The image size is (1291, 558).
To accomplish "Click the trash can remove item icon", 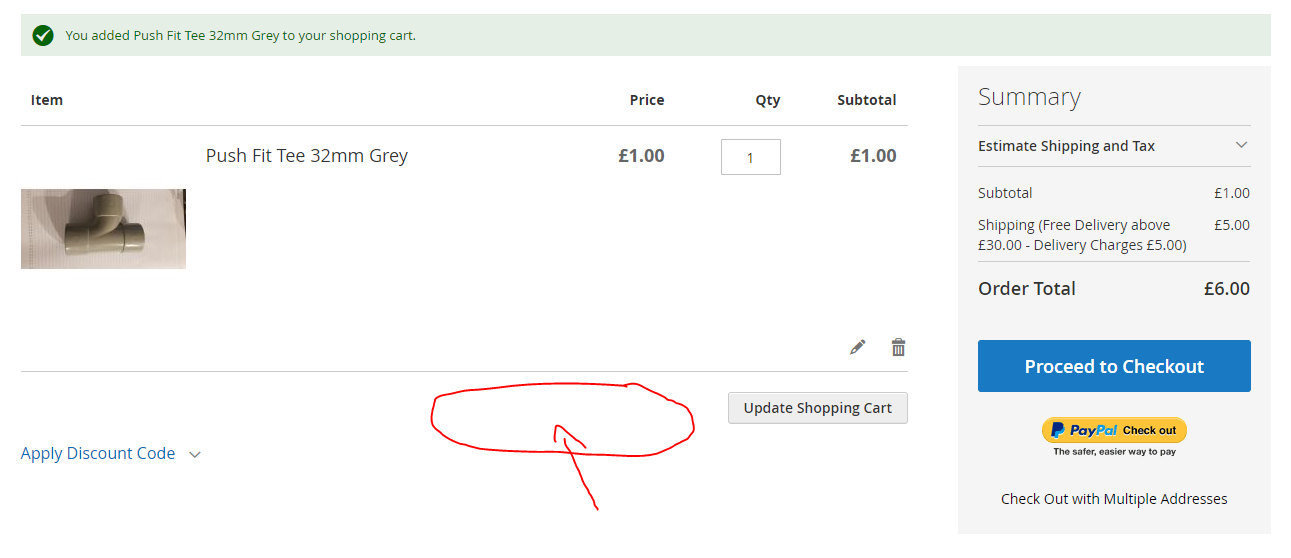I will [x=898, y=347].
